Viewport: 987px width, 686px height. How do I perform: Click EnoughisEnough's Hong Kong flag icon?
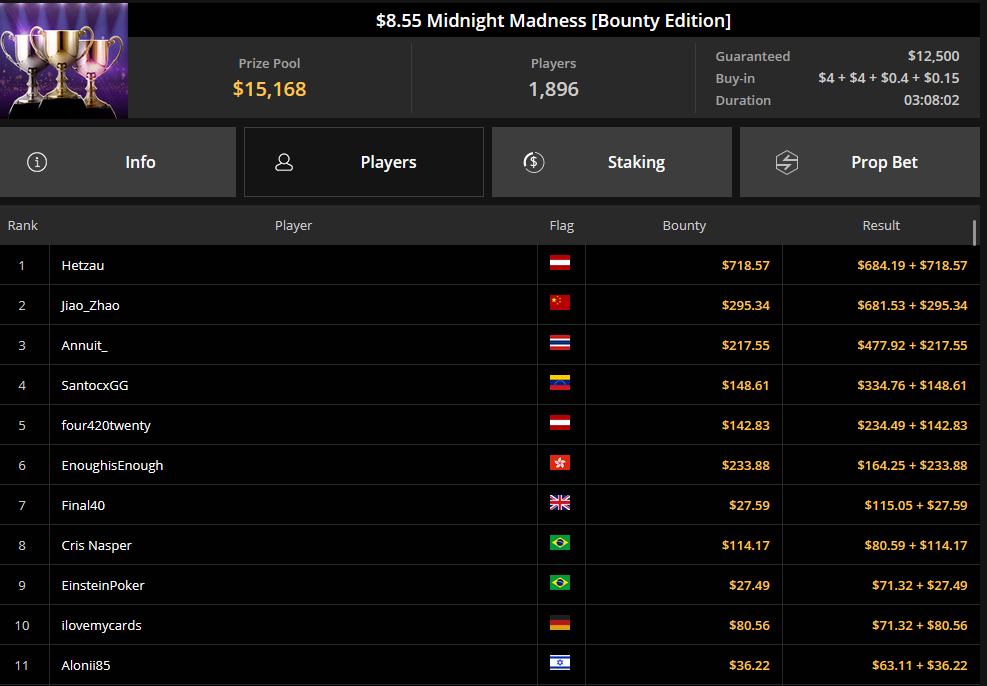(560, 463)
